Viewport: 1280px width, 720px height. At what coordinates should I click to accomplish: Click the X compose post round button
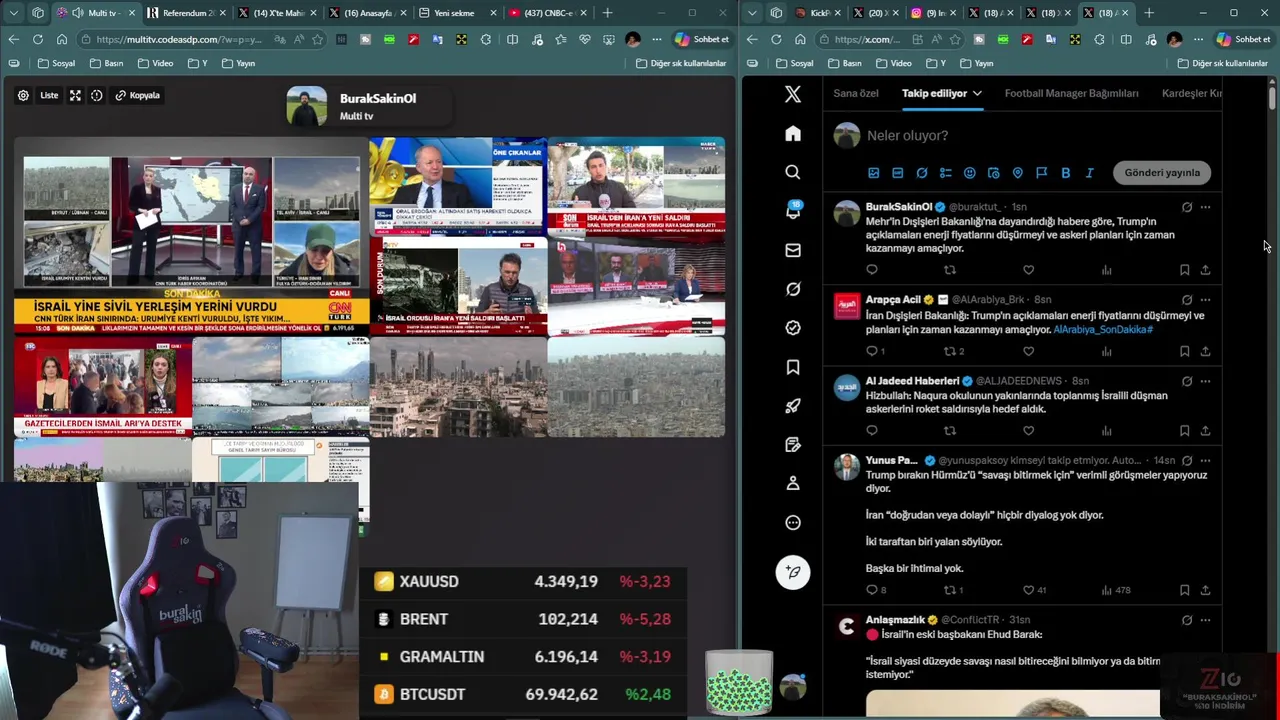tap(793, 572)
